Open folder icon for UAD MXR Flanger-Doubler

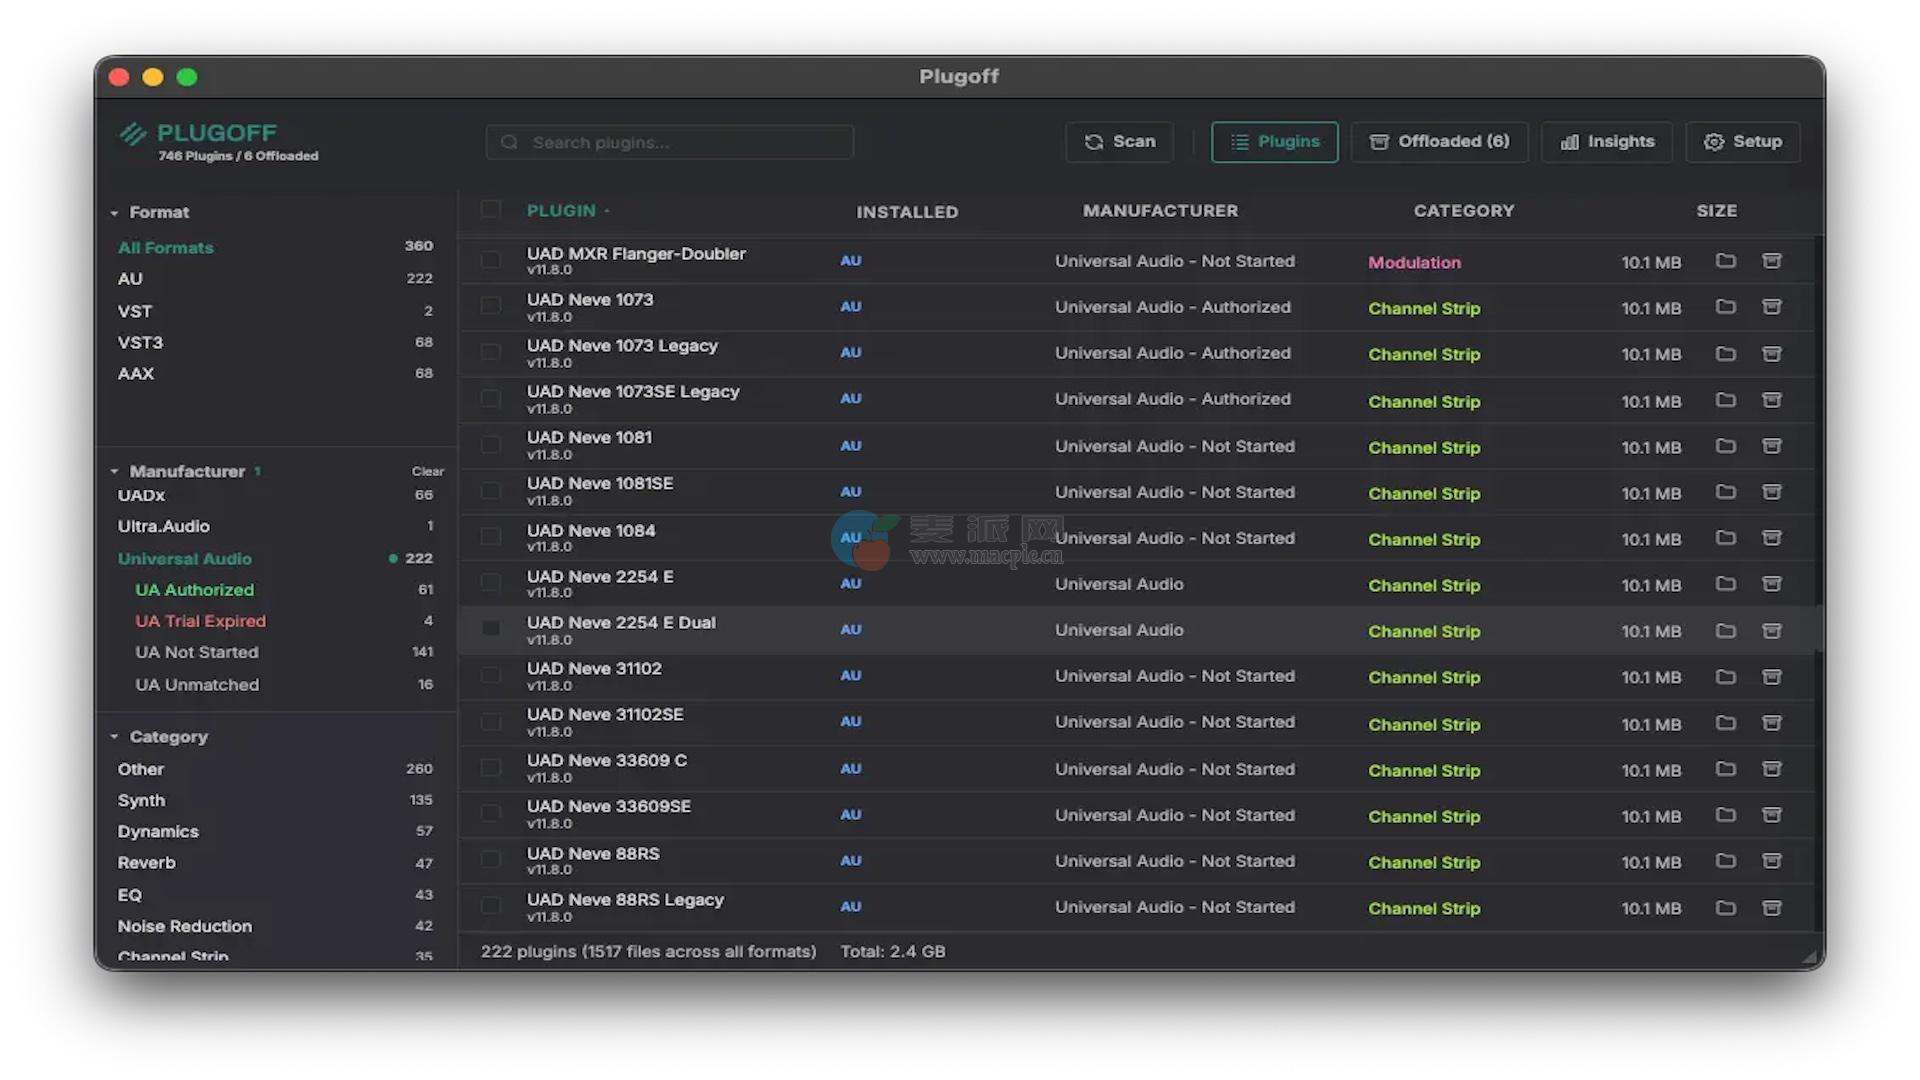(x=1725, y=261)
